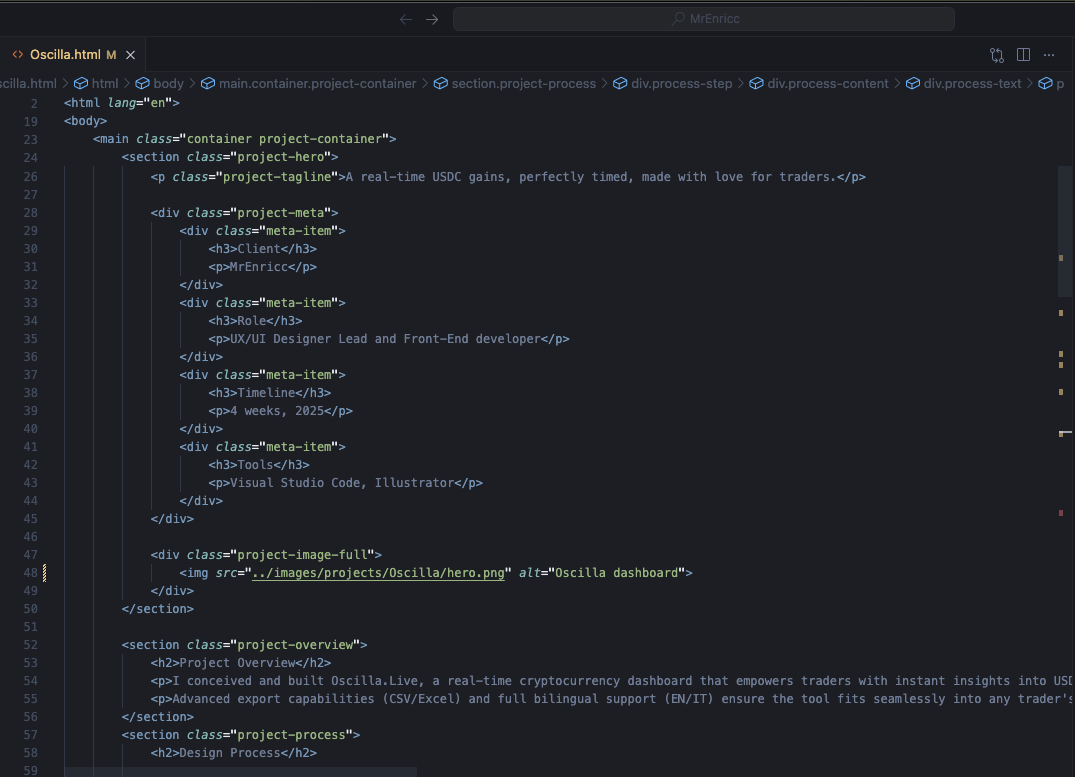Click line number 26 in gutter
This screenshot has width=1075, height=777.
tap(30, 177)
